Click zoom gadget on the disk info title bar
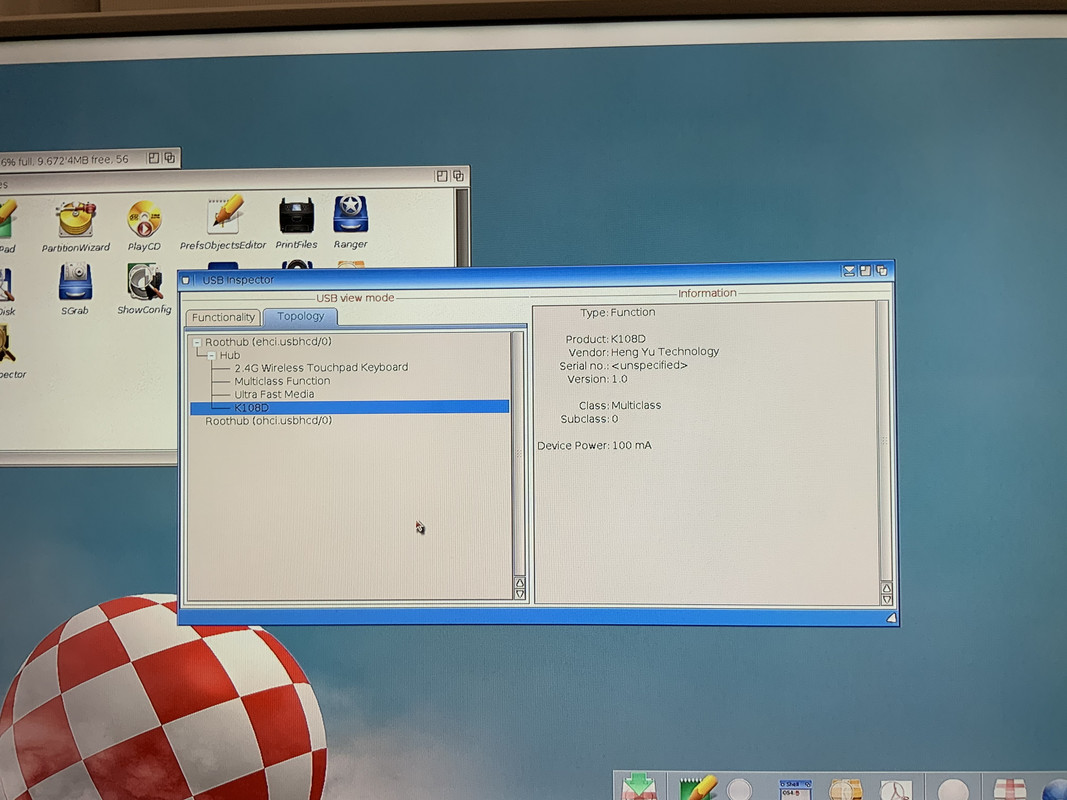The width and height of the screenshot is (1067, 800). coord(153,158)
